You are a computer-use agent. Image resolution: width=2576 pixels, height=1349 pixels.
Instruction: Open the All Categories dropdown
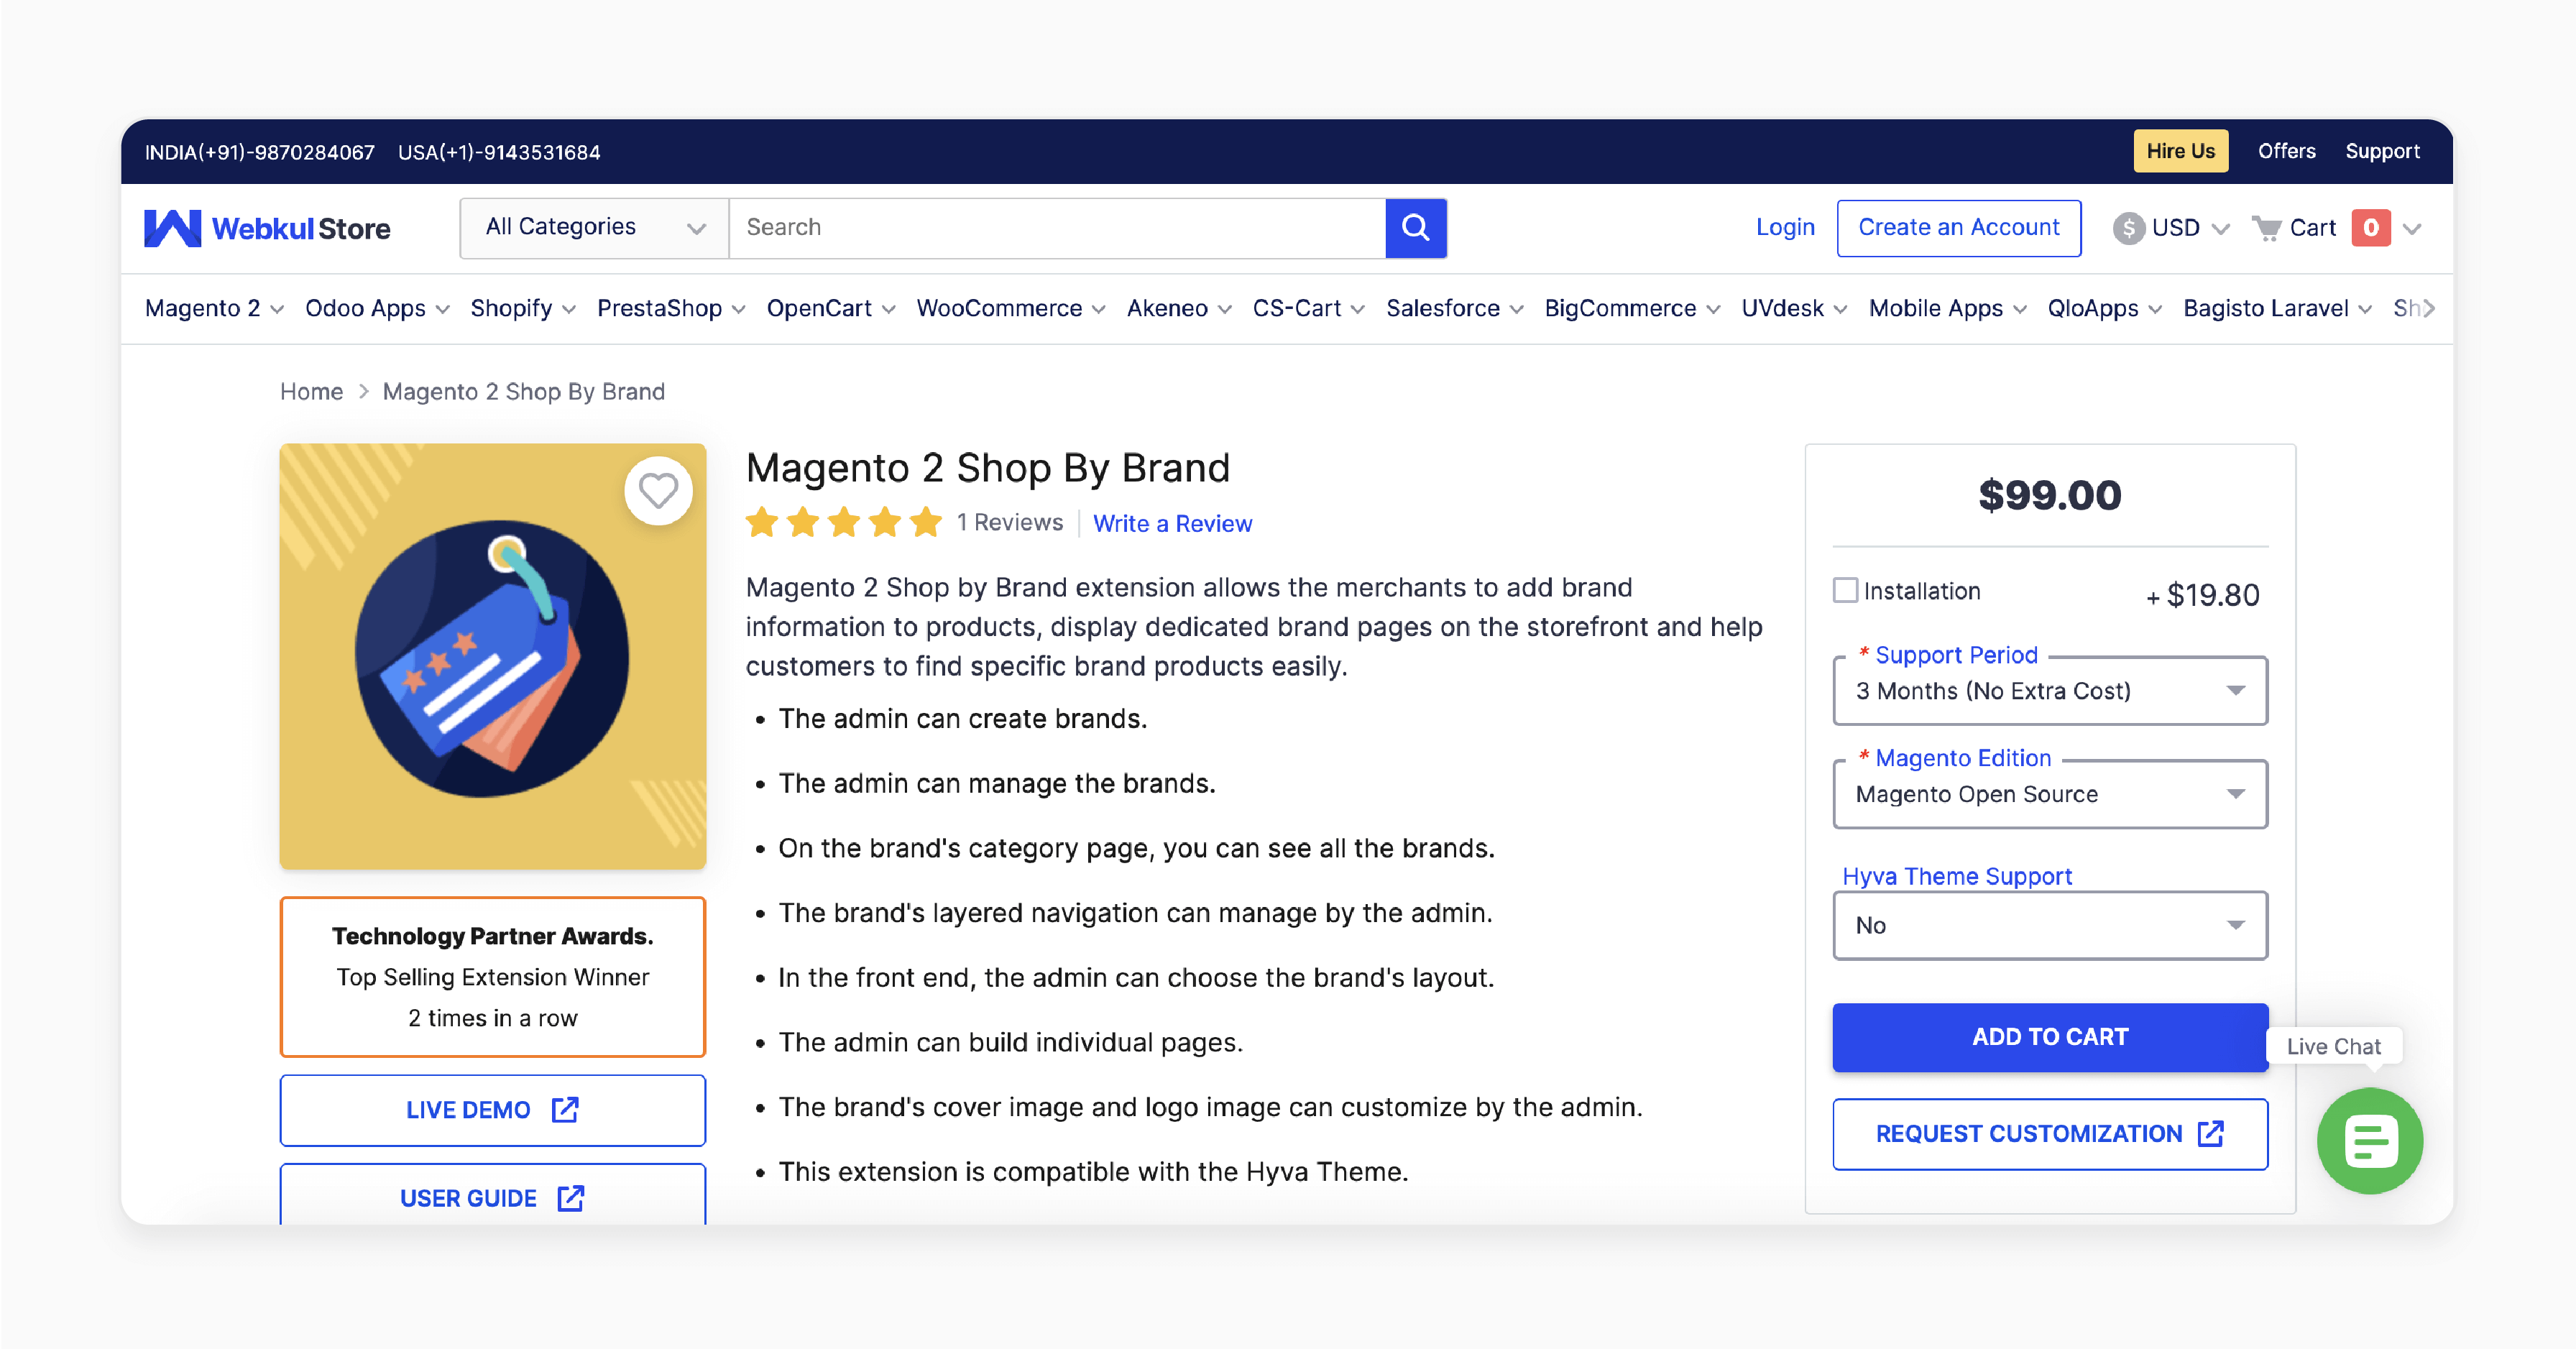594,228
